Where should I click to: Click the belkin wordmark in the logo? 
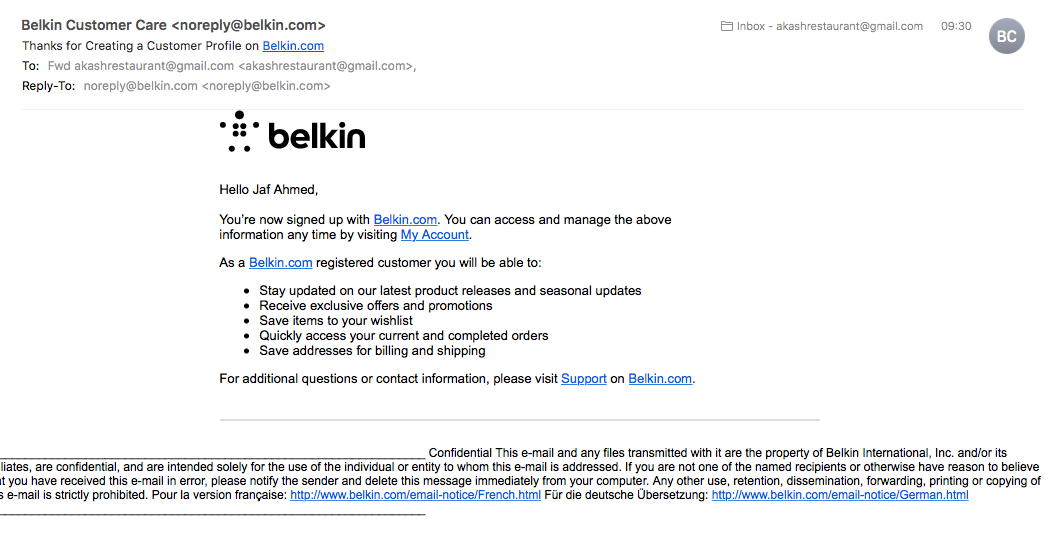coord(317,136)
